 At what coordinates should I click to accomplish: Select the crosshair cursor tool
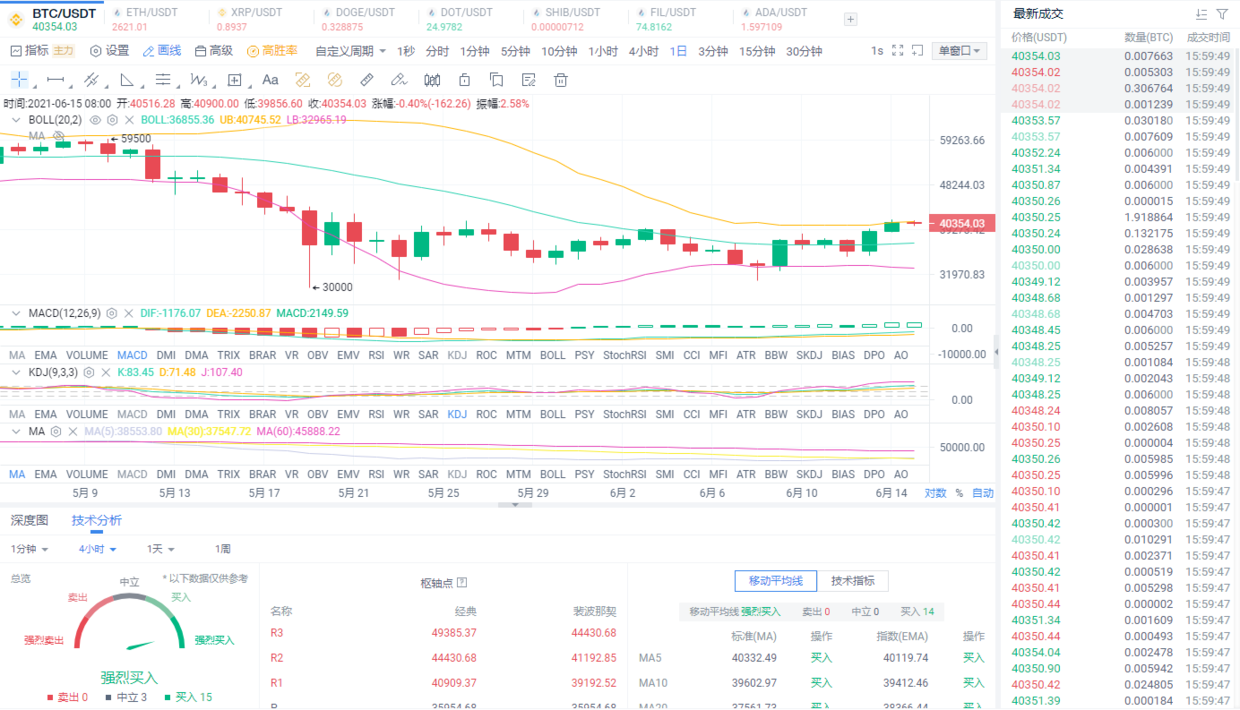[19, 80]
